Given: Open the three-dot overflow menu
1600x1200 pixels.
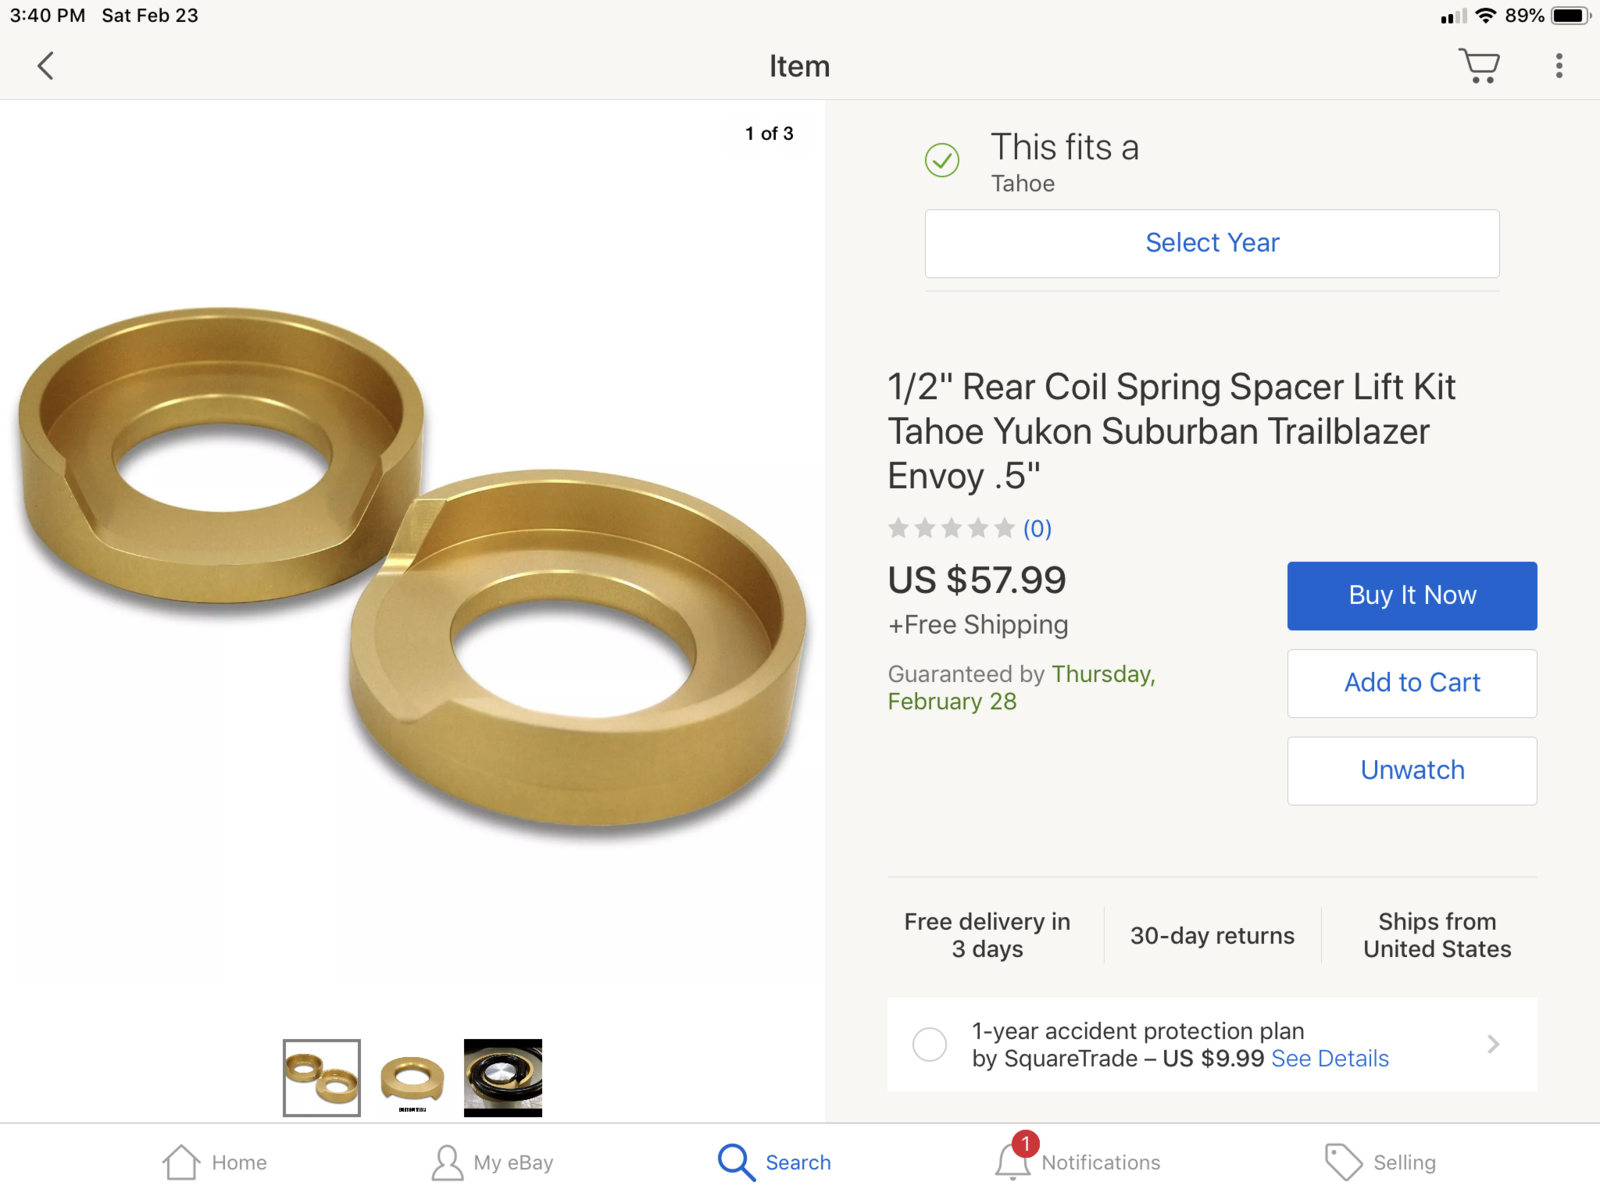Looking at the screenshot, I should pyautogui.click(x=1559, y=66).
